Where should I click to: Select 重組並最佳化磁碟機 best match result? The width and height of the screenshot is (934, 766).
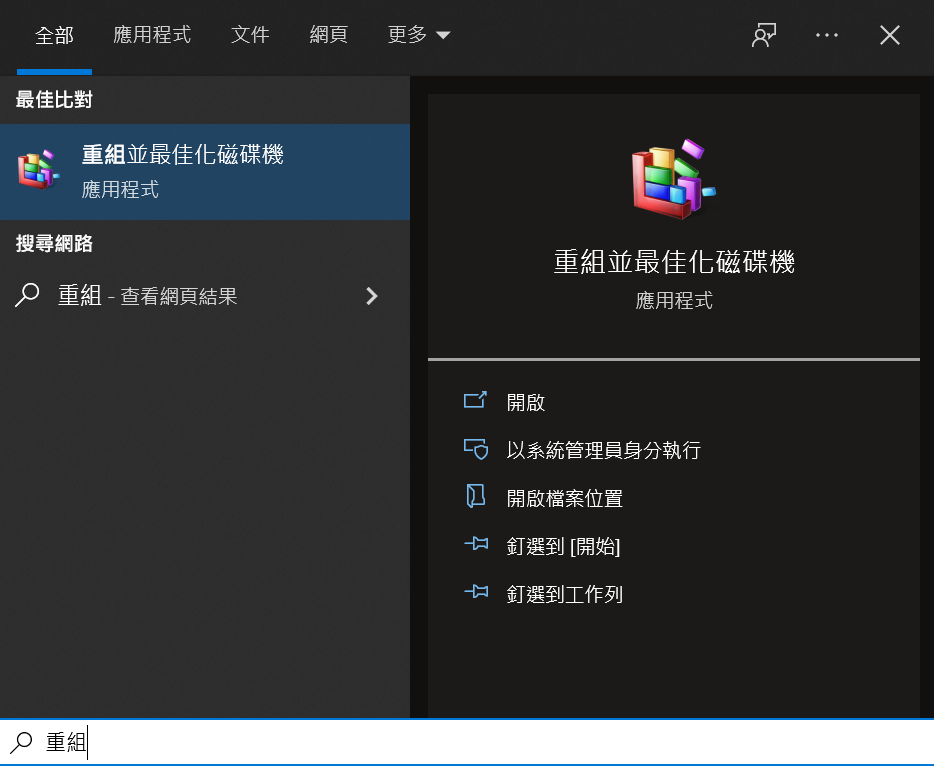pos(205,172)
